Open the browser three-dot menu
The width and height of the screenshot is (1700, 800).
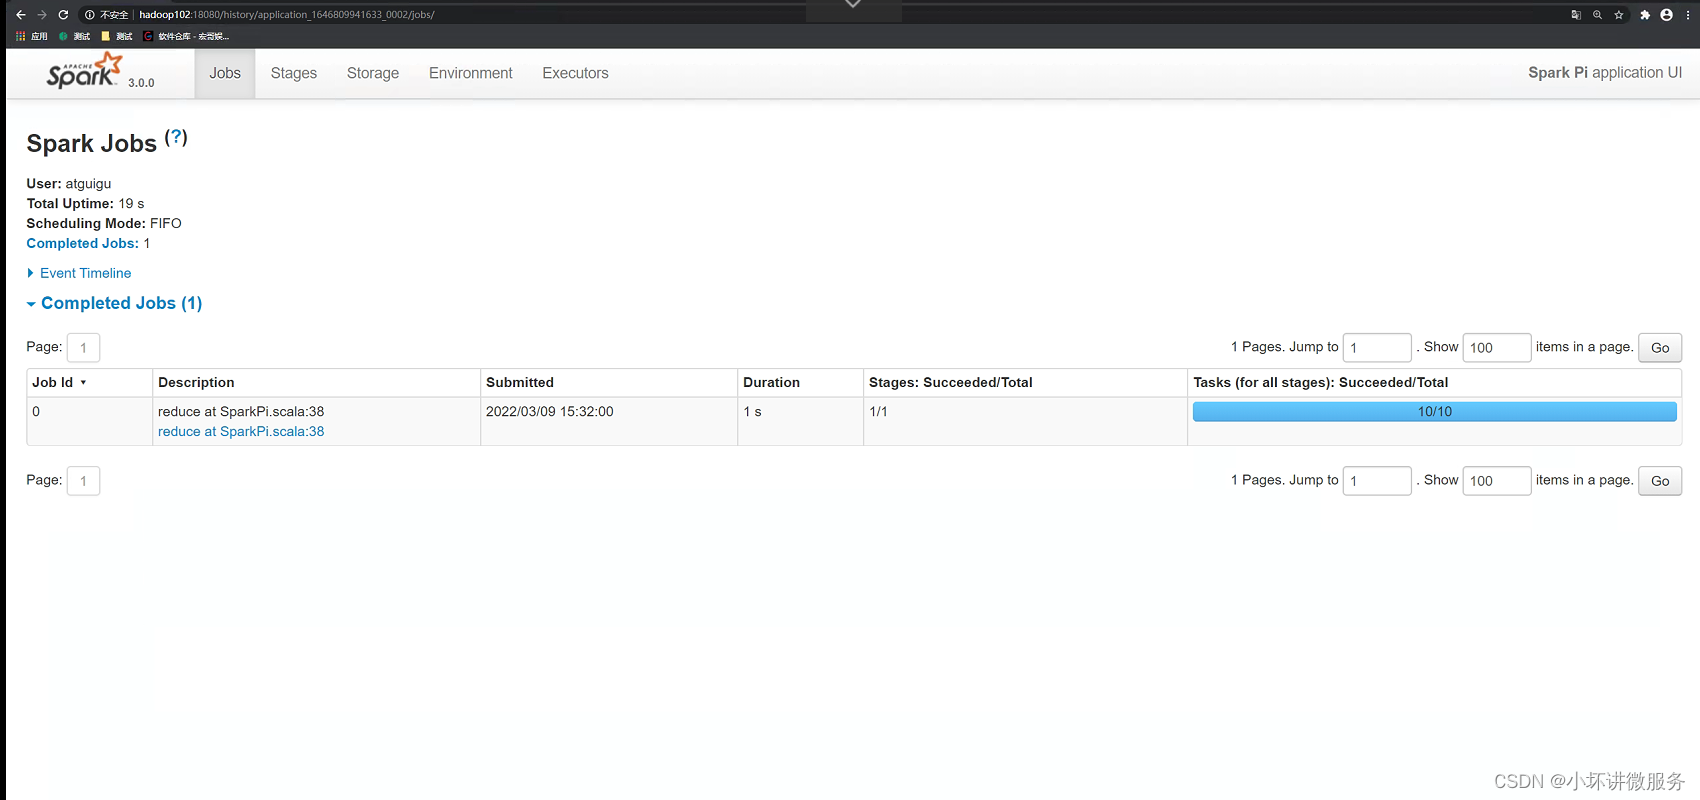1688,15
